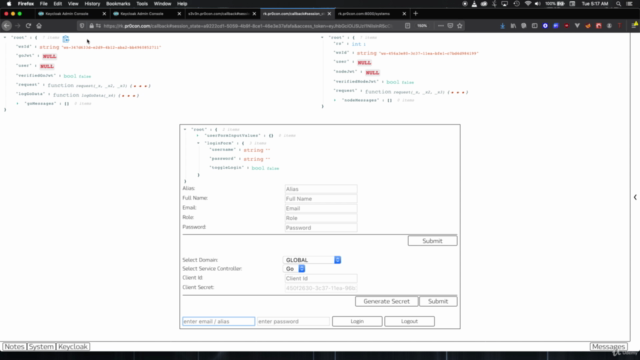
Task: Reset zoom via the 160% indicator
Action: pos(422,26)
